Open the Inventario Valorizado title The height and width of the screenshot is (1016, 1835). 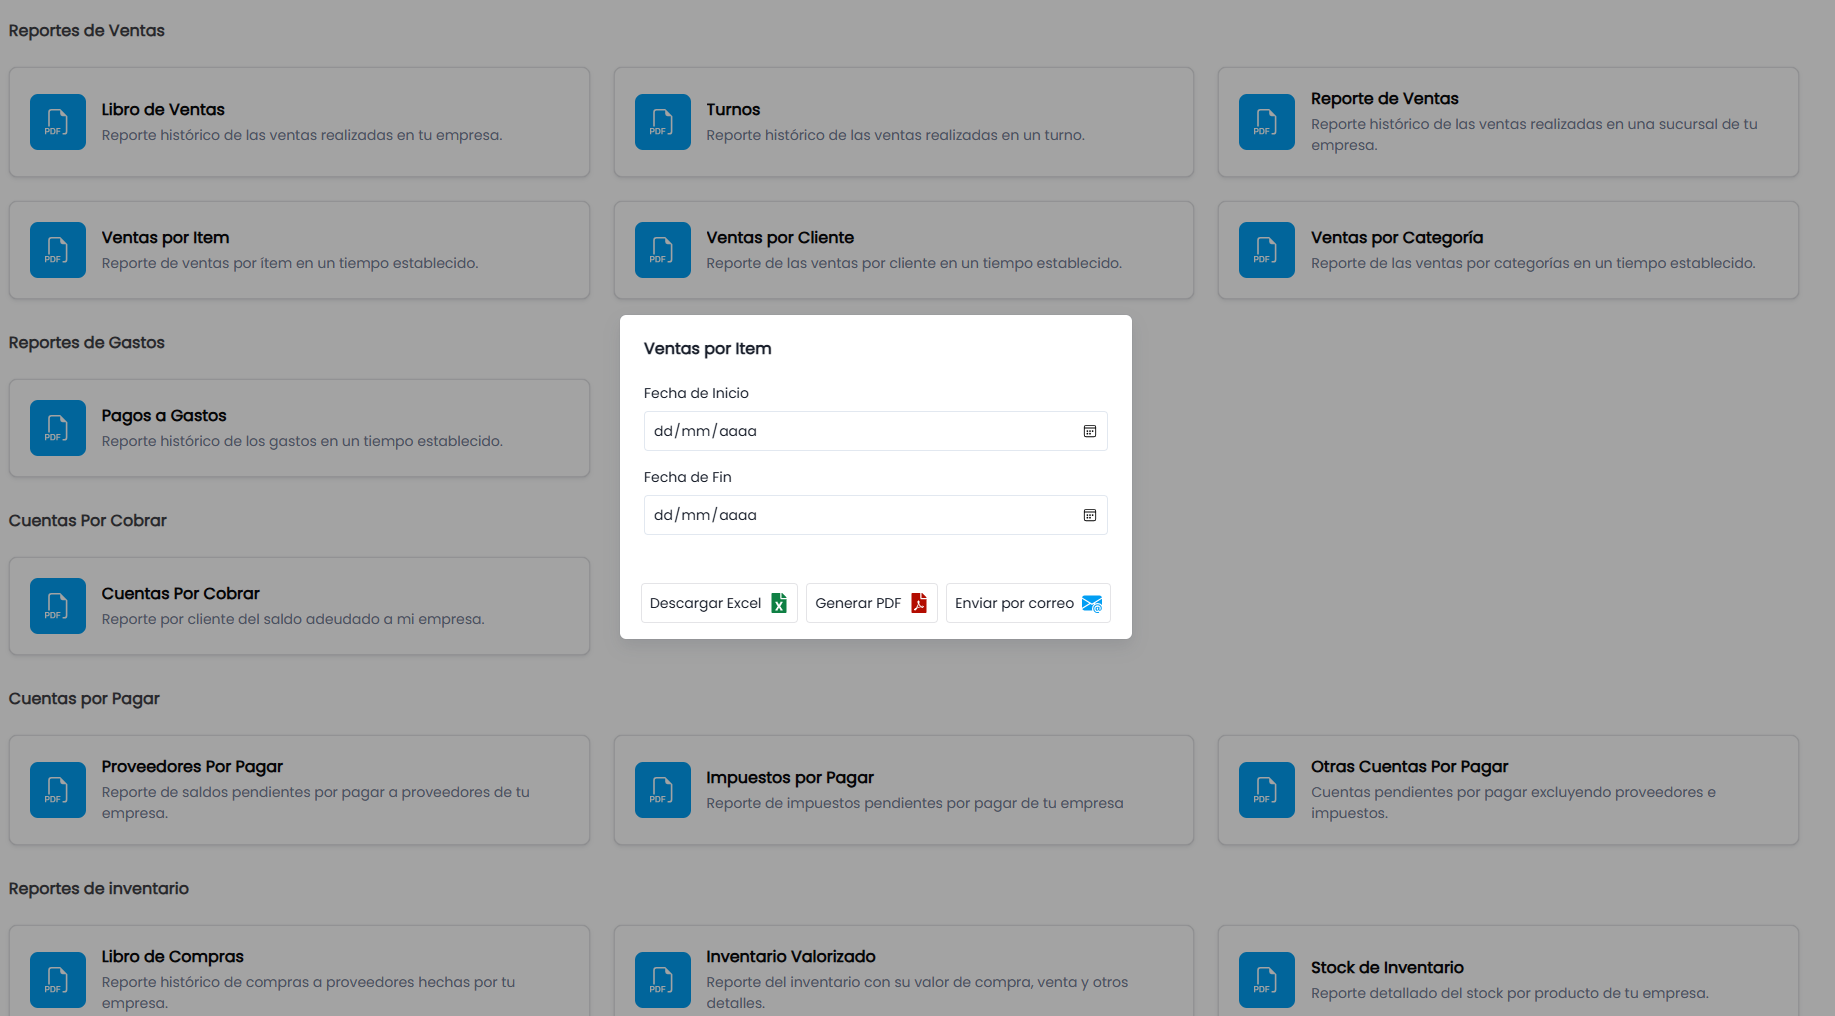[791, 957]
